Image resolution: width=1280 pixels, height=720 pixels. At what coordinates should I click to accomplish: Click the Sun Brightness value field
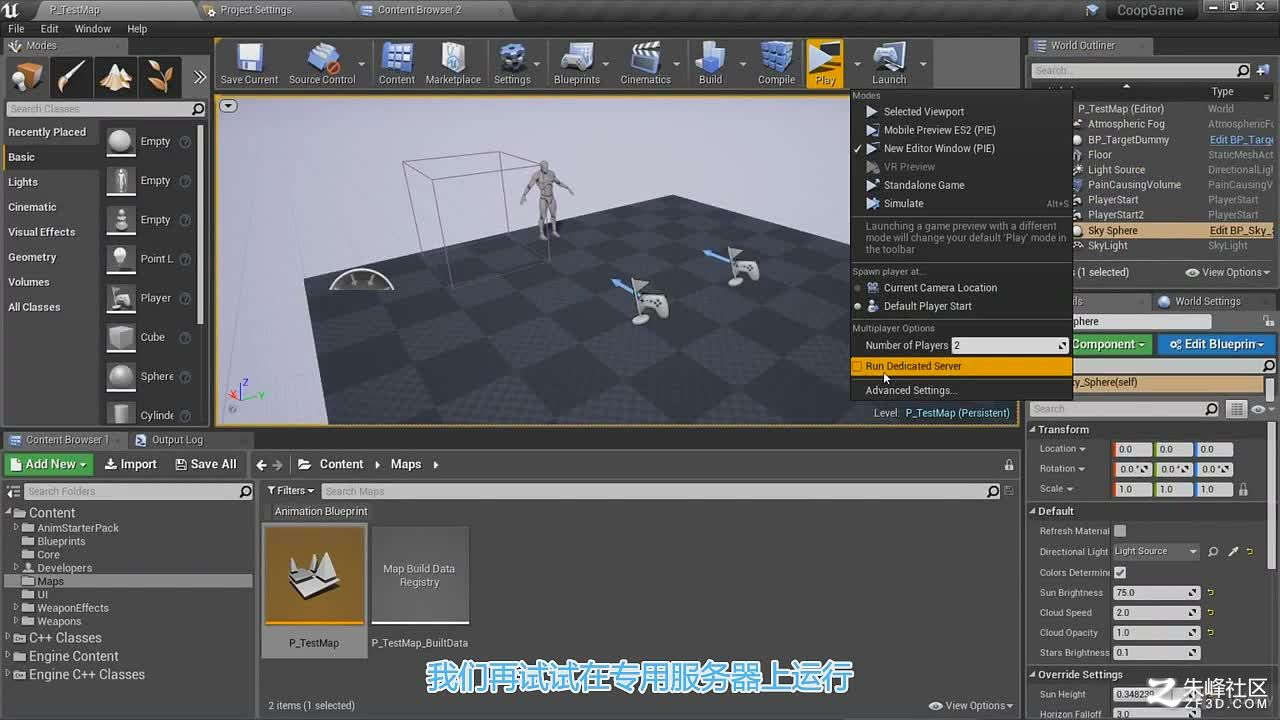(1156, 593)
